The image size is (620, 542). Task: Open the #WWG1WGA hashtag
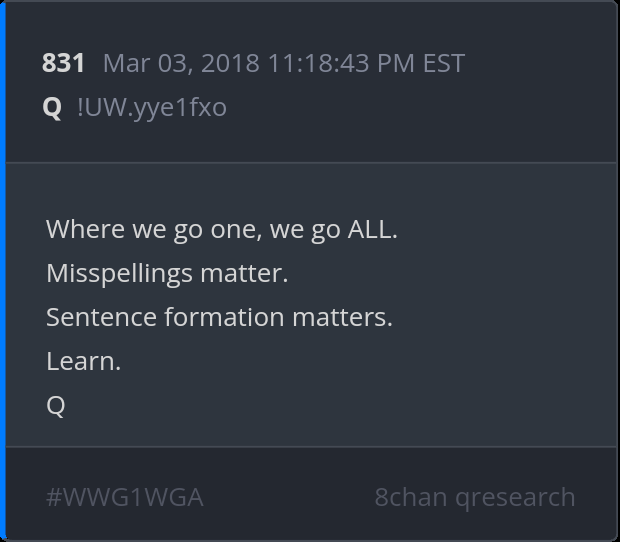125,497
